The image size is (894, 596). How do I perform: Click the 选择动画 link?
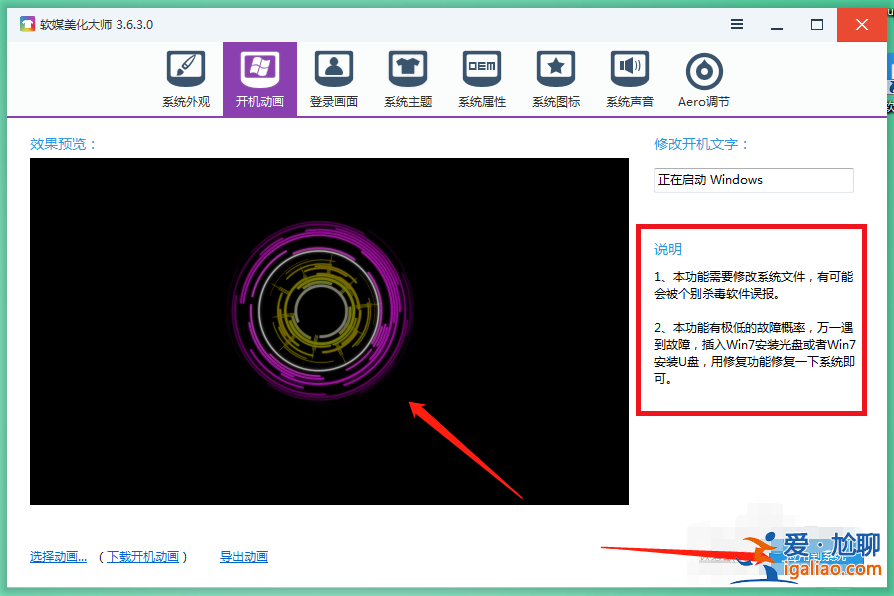point(57,556)
